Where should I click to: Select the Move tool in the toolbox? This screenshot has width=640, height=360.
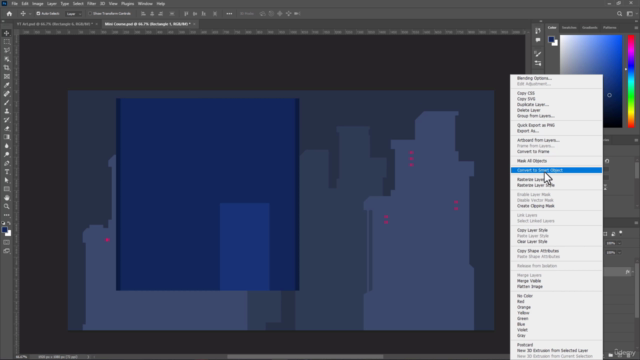click(7, 33)
